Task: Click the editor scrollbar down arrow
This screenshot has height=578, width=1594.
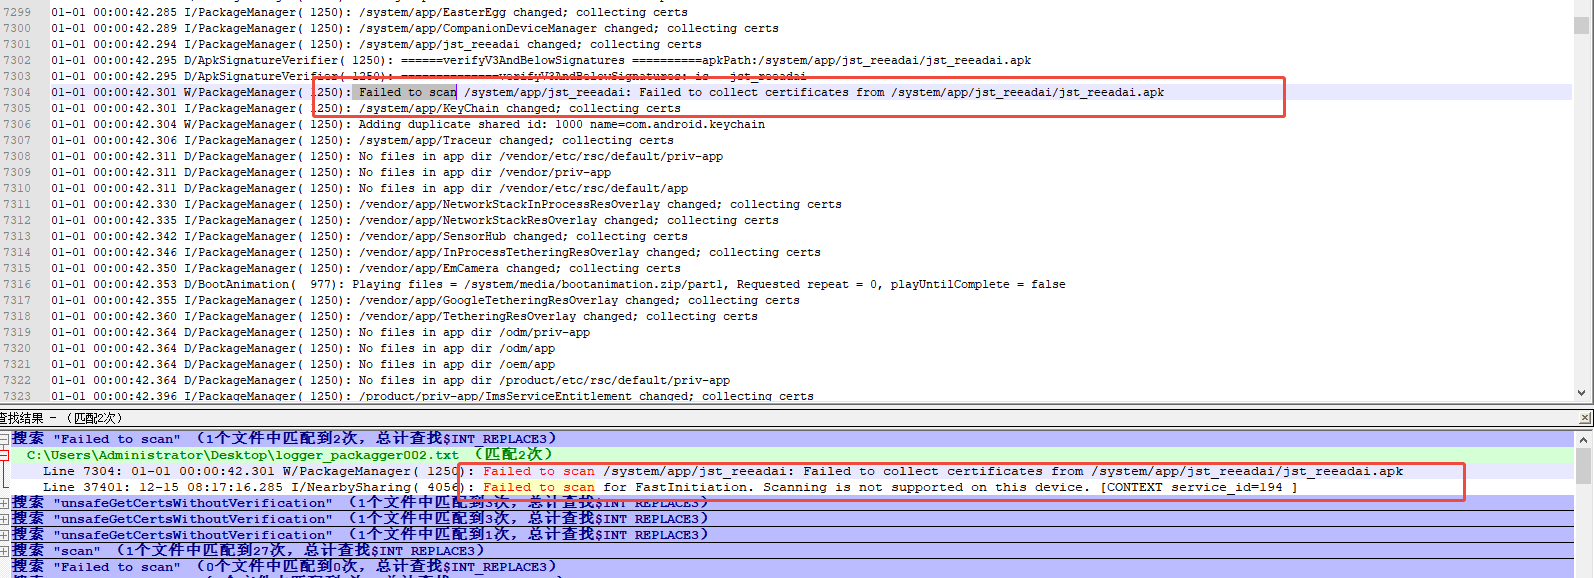Action: 1581,394
